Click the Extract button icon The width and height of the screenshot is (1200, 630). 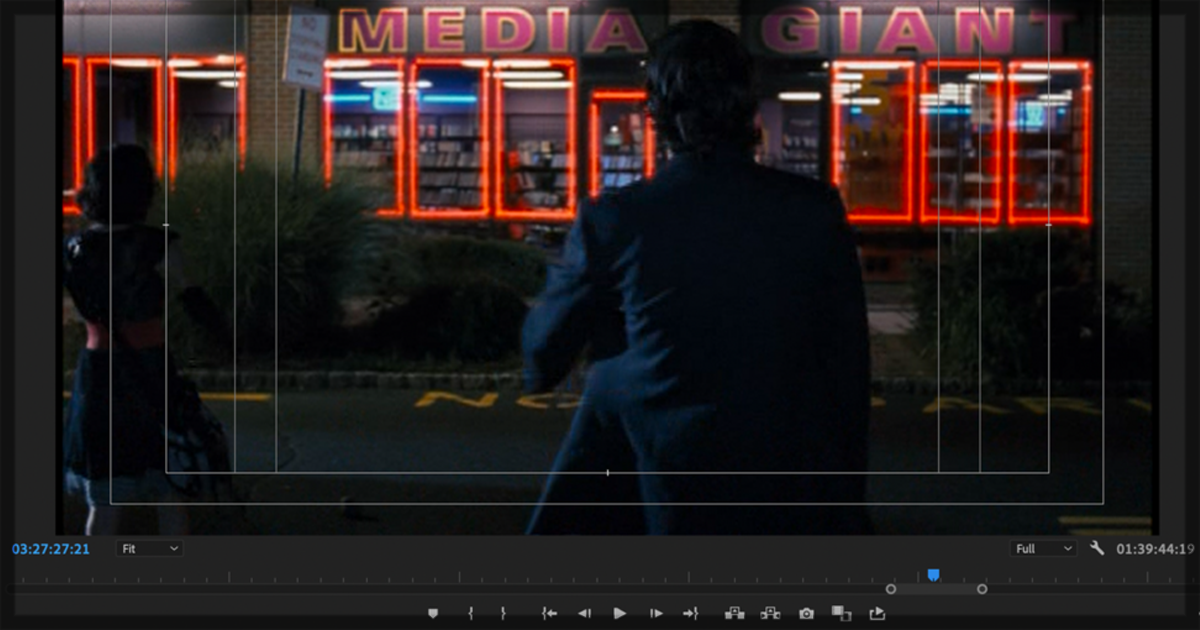(770, 613)
